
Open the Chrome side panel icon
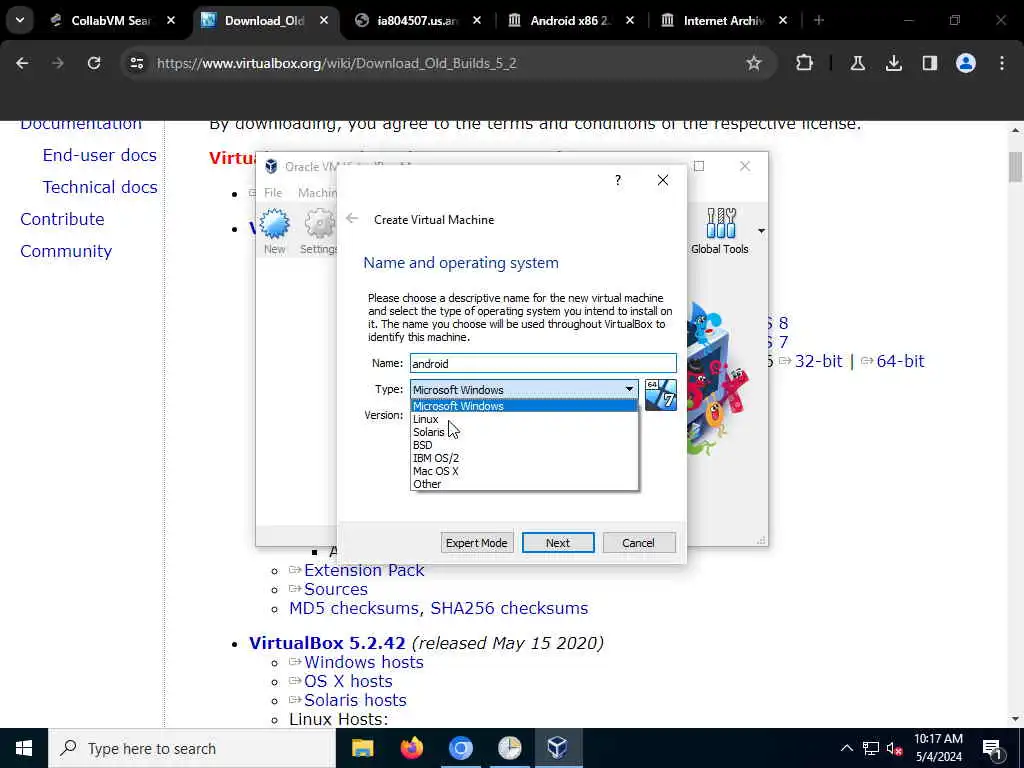(x=930, y=63)
